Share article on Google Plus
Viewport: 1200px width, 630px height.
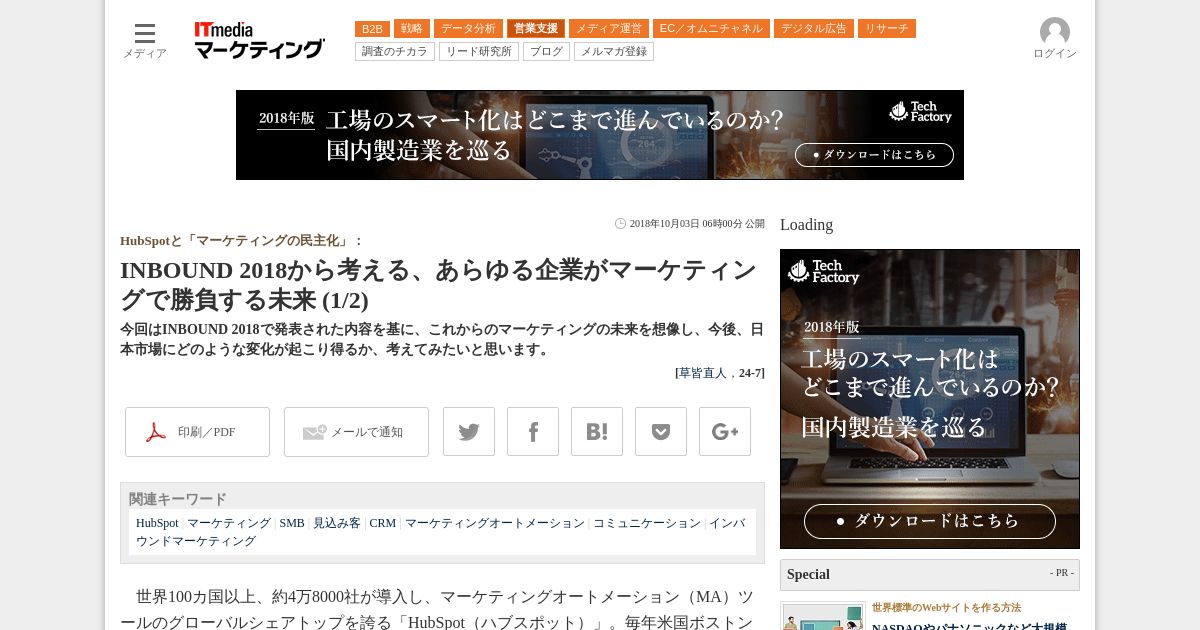point(725,432)
